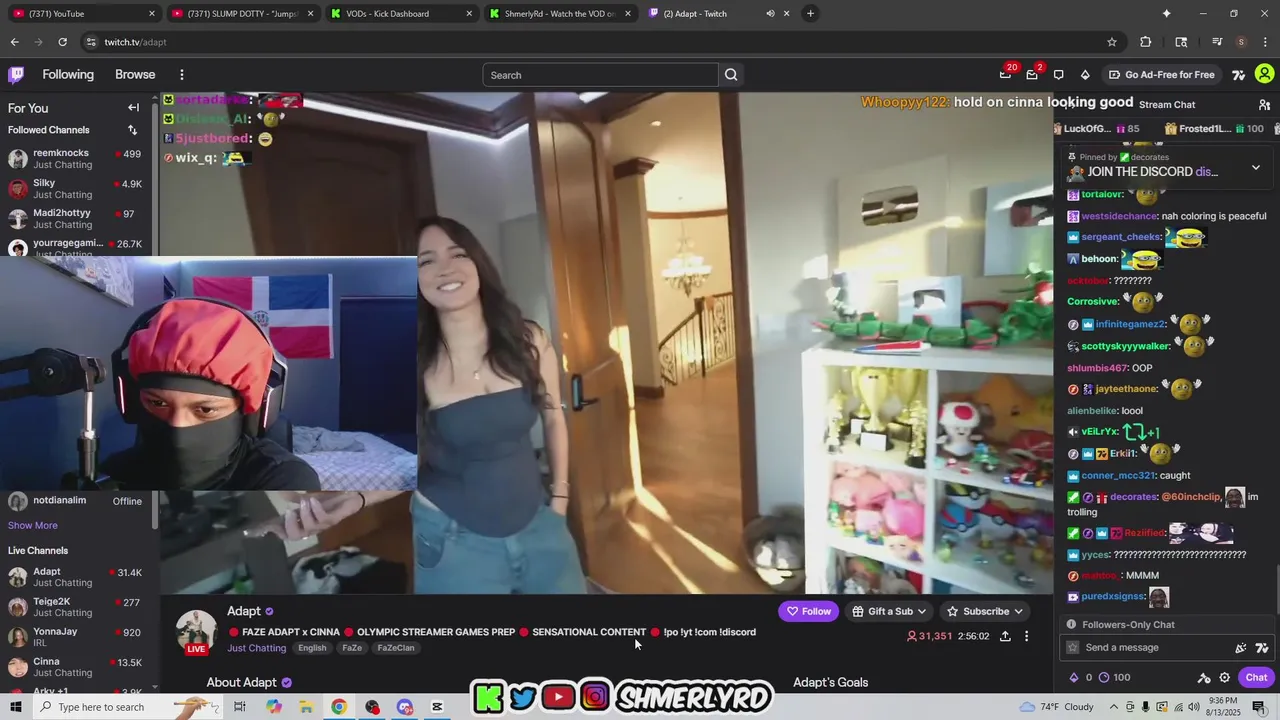
Task: Open Whispers speech bubble icon
Action: point(1058,75)
